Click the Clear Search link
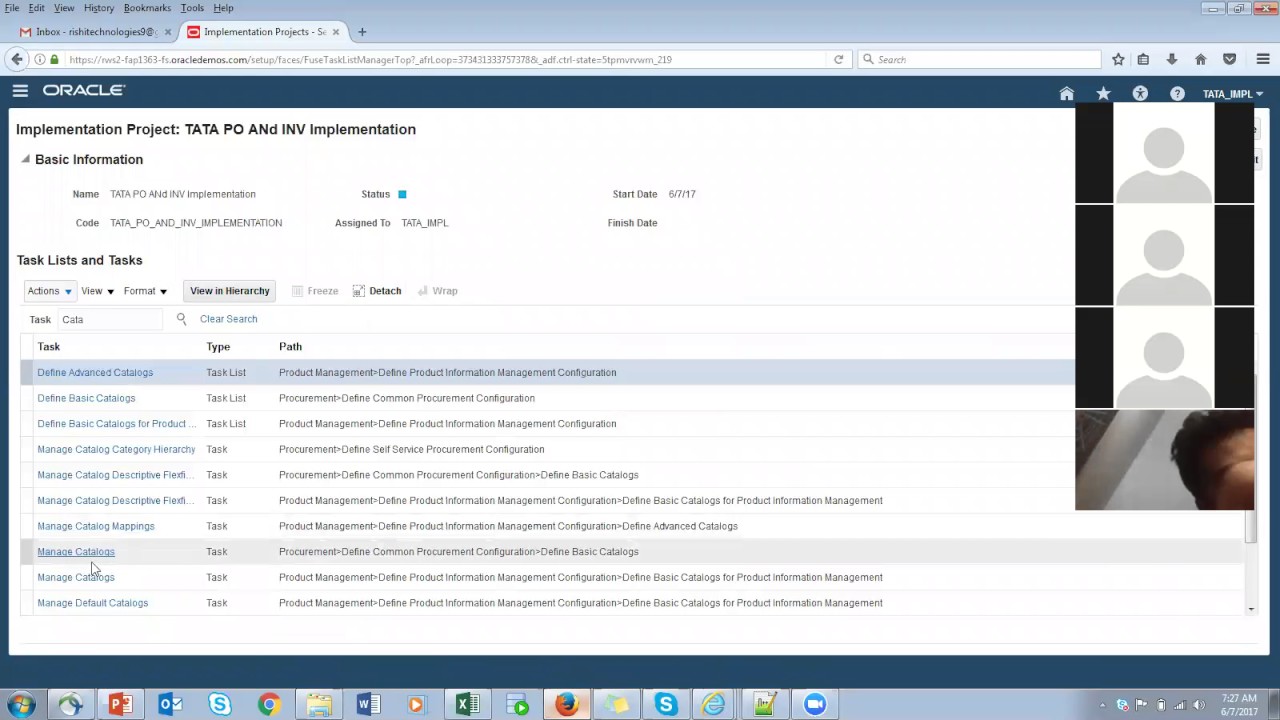This screenshot has height=720, width=1280. [x=228, y=319]
